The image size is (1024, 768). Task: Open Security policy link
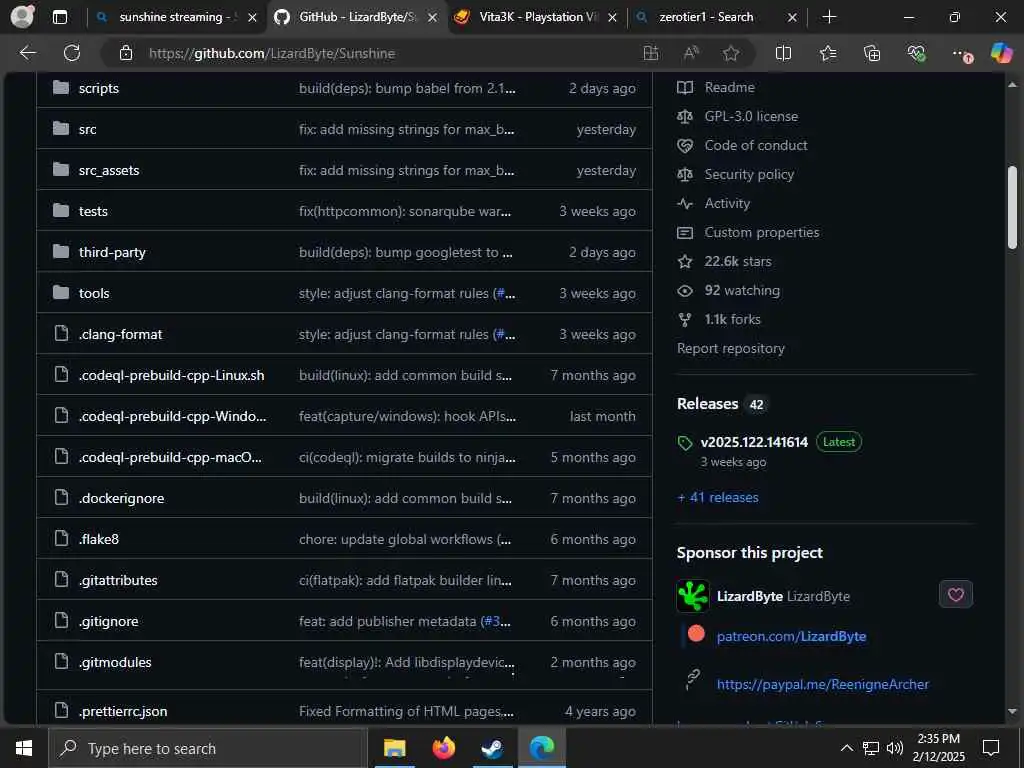click(x=749, y=174)
